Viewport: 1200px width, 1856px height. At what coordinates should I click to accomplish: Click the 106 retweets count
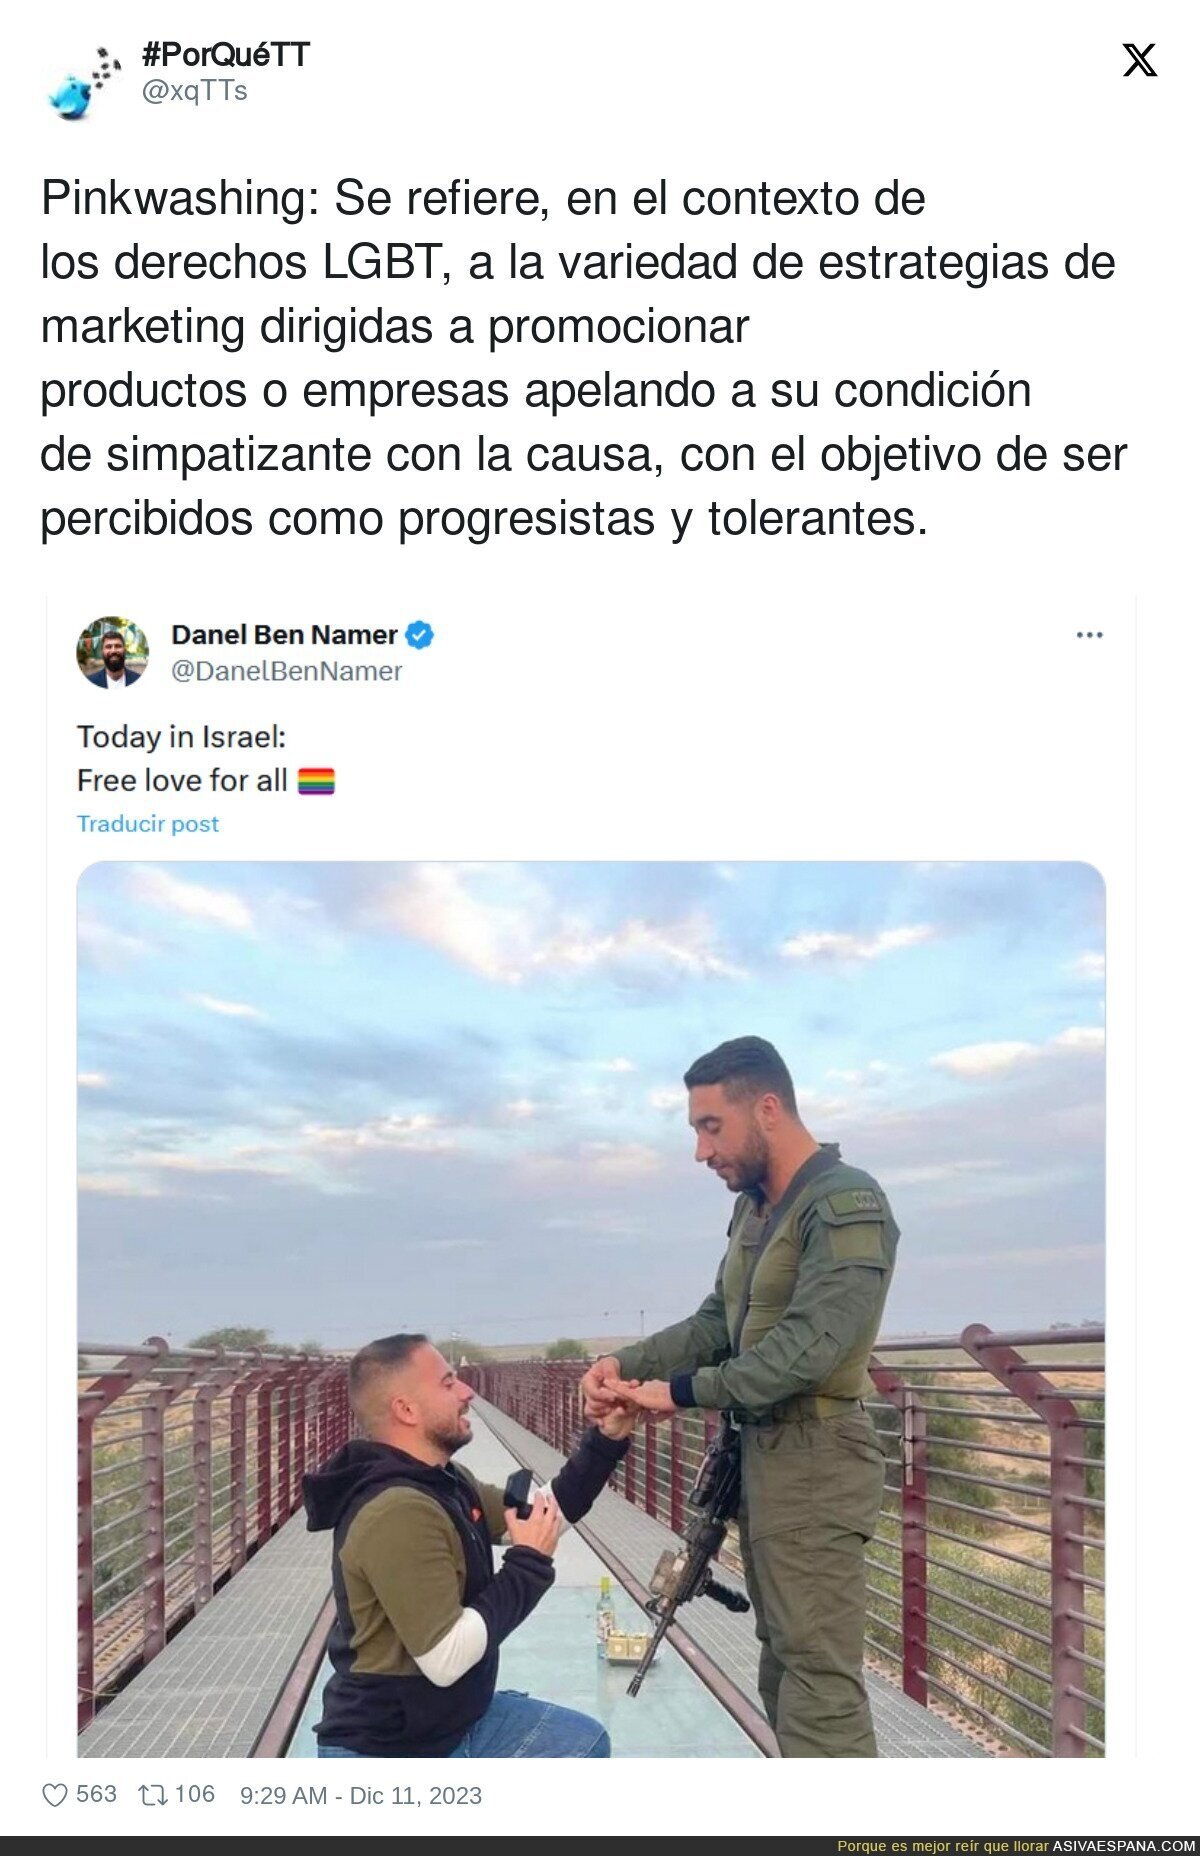point(195,1794)
